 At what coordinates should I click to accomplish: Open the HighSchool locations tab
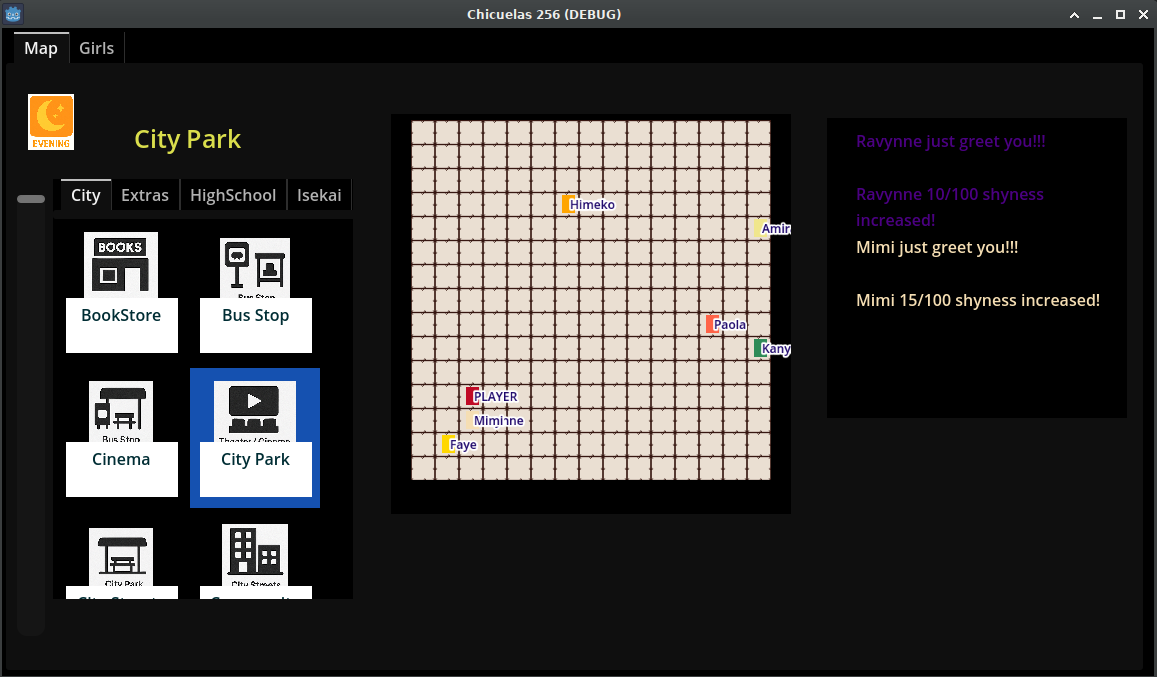233,195
